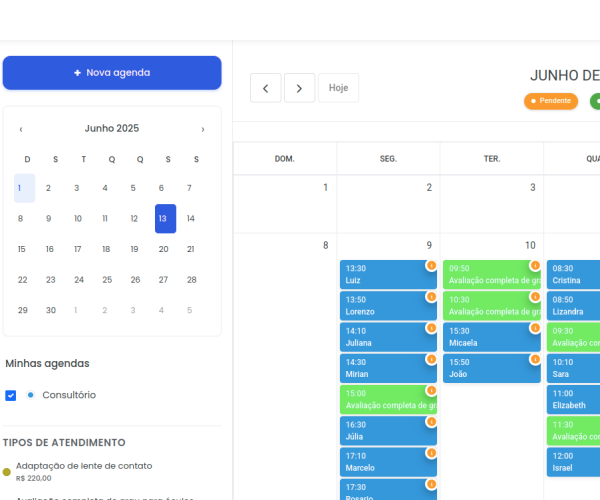Select day 1 of June in mini calendar
Screen dimensions: 600x500
24,188
